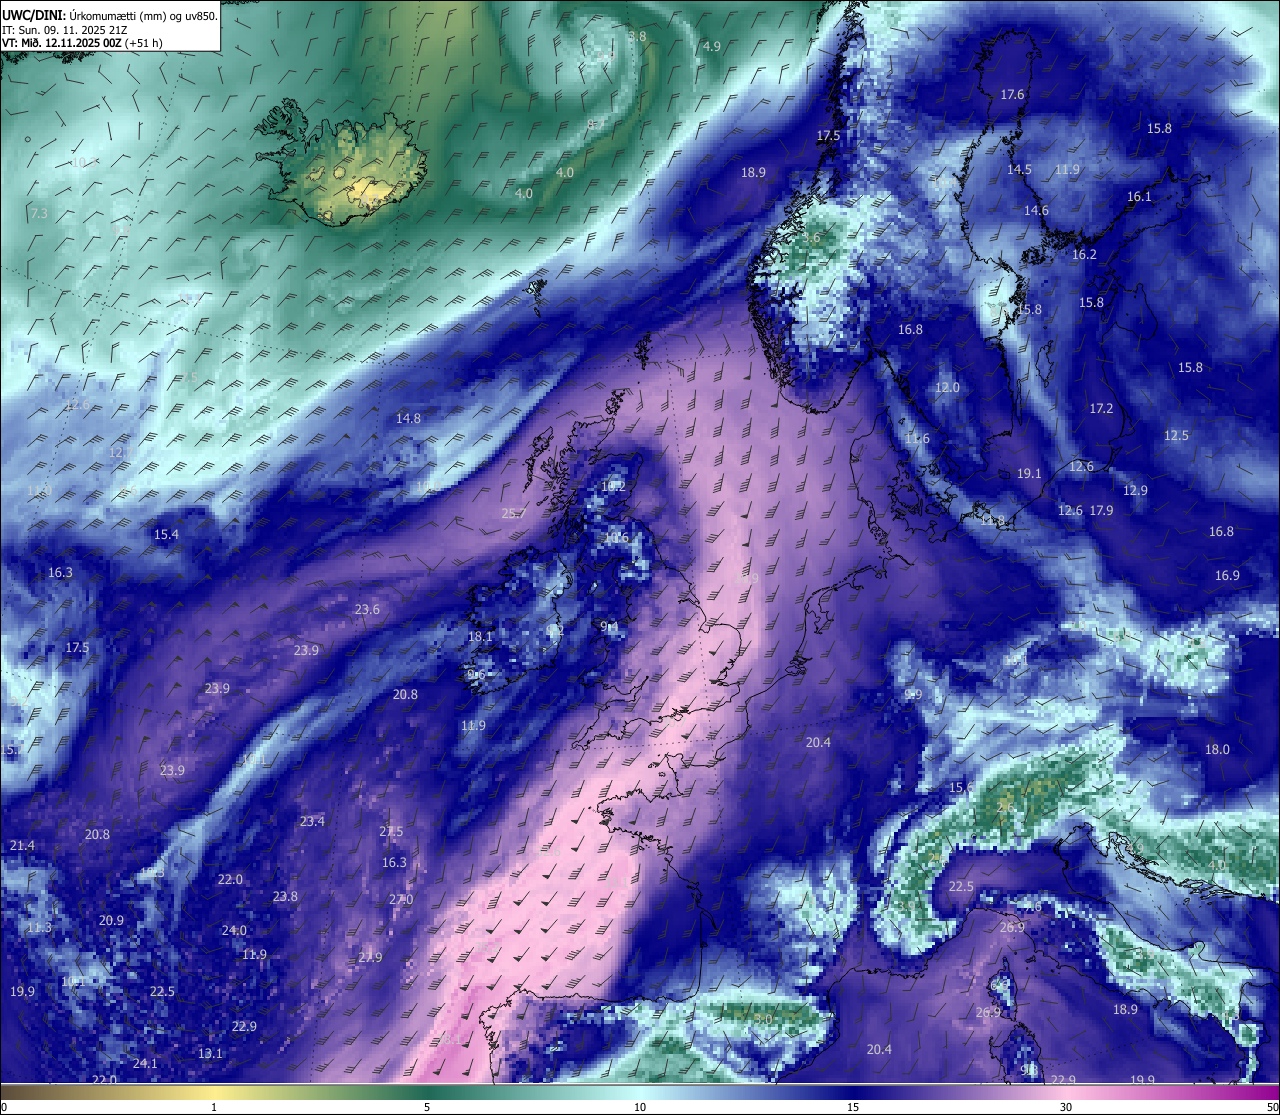Select the 16.9 value at the right edge

pyautogui.click(x=1227, y=576)
